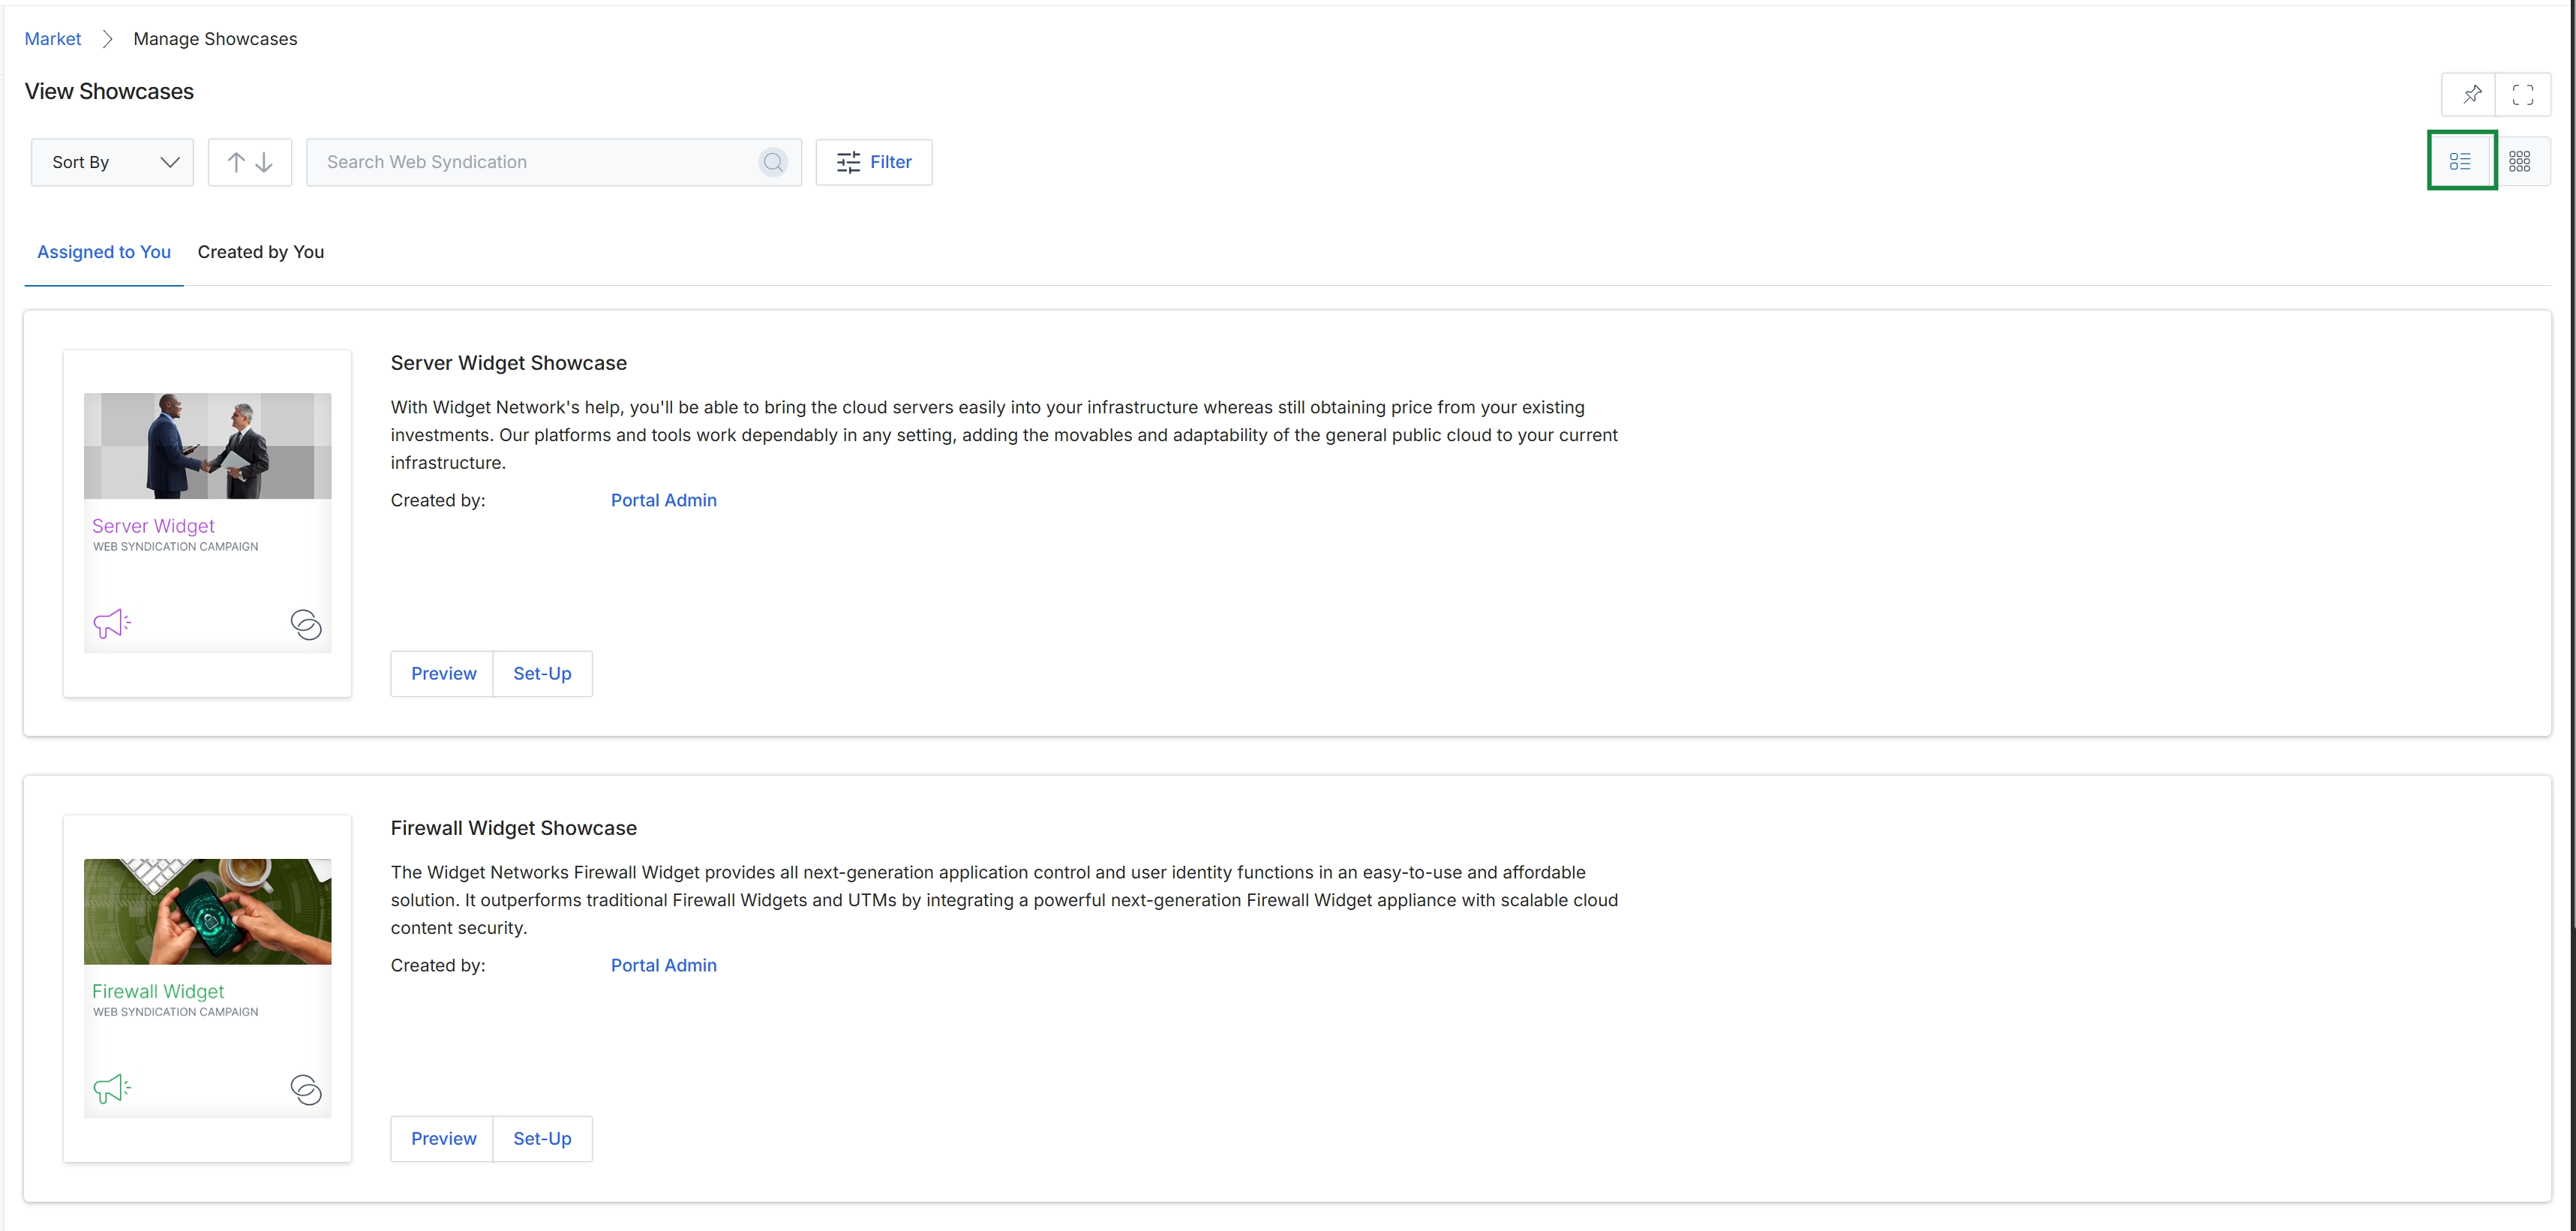Focus the Search Web Syndication field
The width and height of the screenshot is (2576, 1231).
tap(553, 162)
